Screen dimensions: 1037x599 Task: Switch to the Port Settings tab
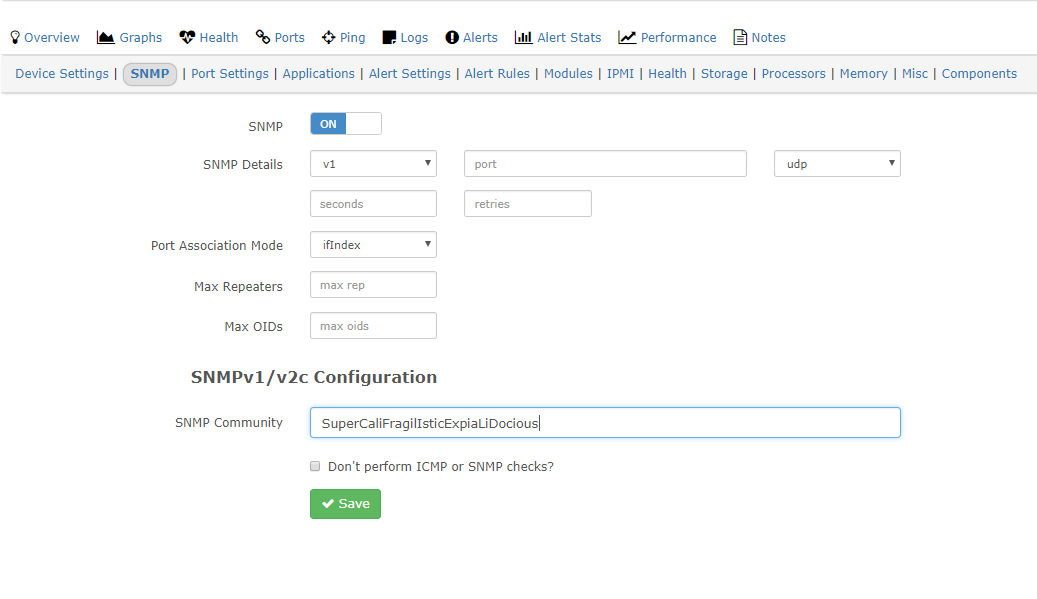(229, 73)
